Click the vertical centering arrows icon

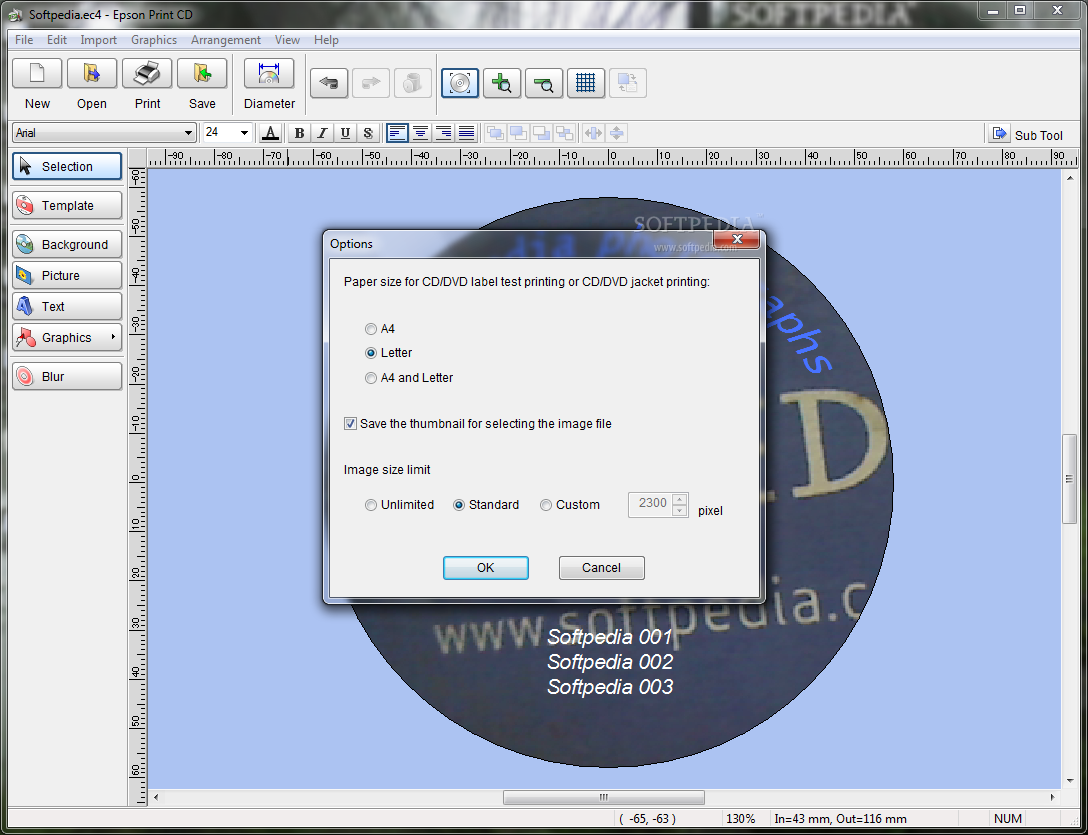click(616, 133)
